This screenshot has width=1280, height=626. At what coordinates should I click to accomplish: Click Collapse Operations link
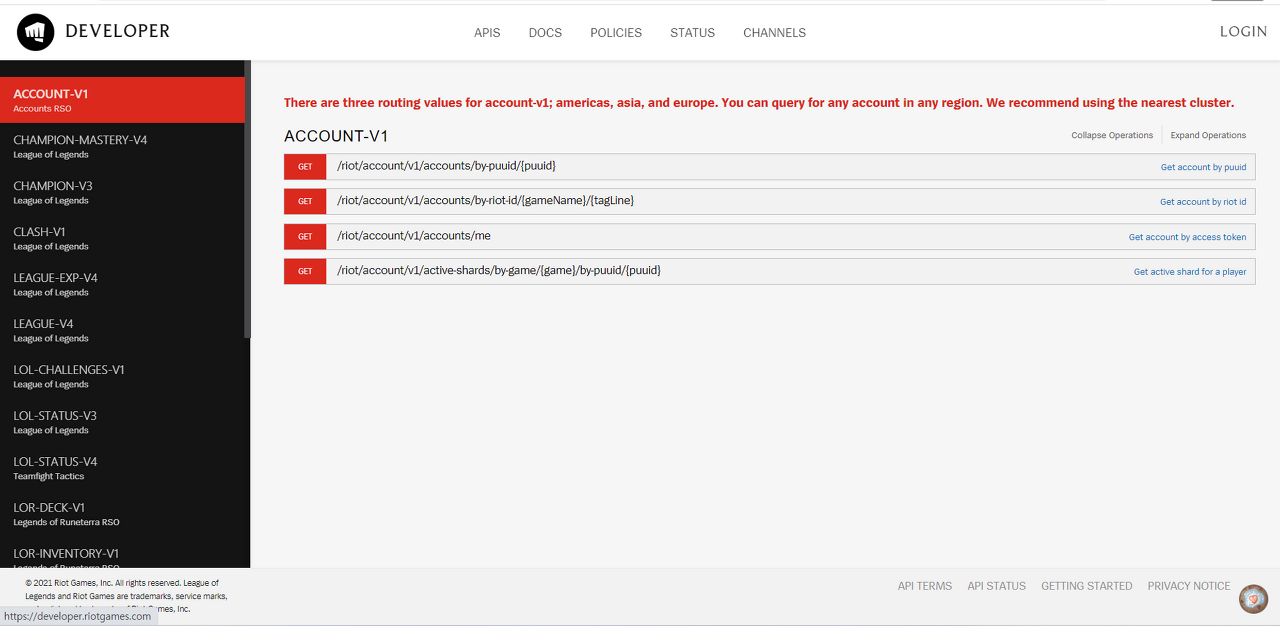tap(1112, 135)
